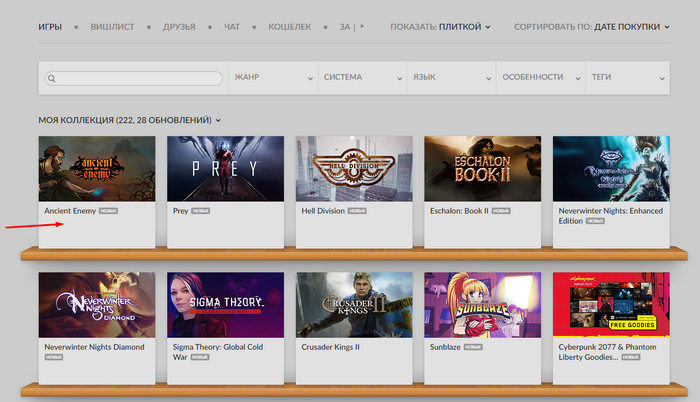Image resolution: width=700 pixels, height=402 pixels.
Task: Click the Crusader Kings II title
Action: coord(330,347)
